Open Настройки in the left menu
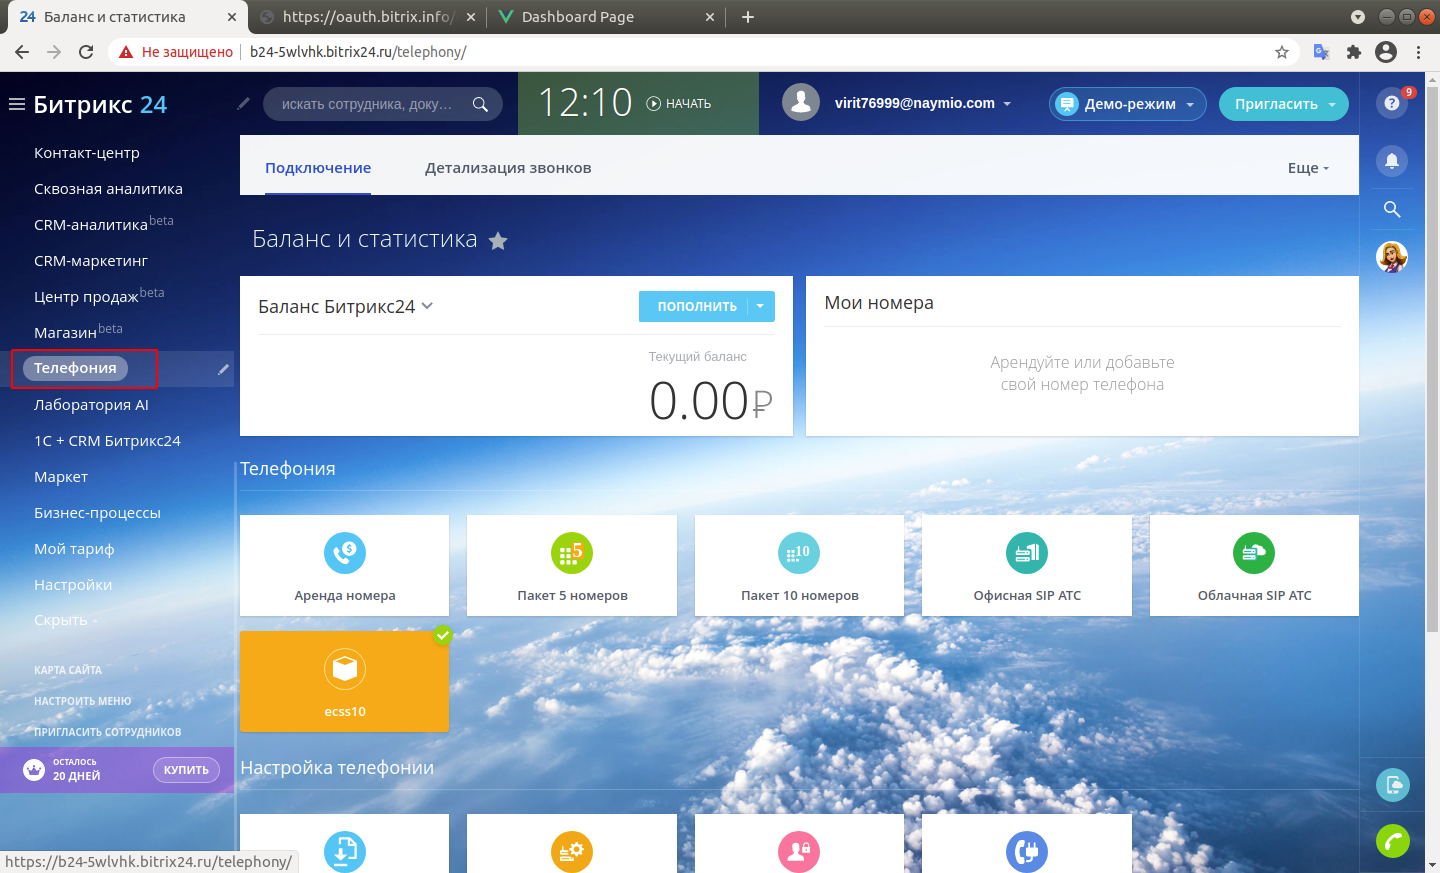This screenshot has height=873, width=1440. coord(73,585)
